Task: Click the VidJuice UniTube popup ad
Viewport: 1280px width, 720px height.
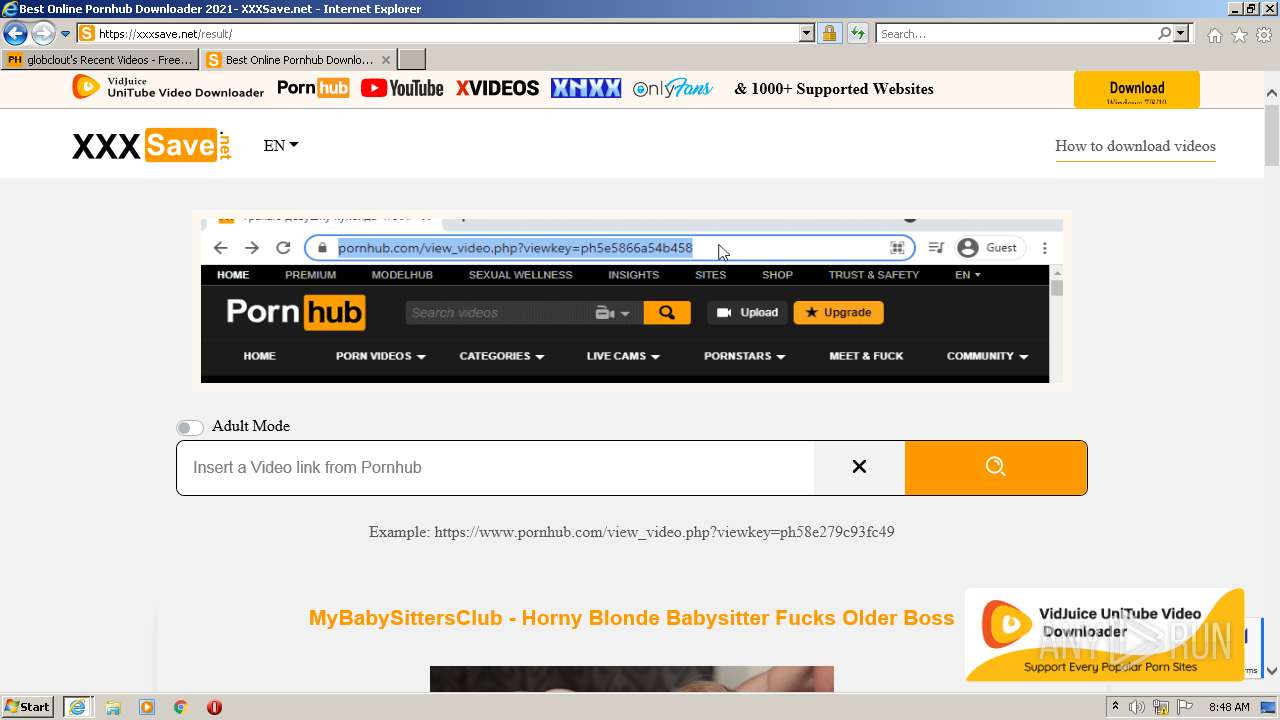Action: 1104,635
